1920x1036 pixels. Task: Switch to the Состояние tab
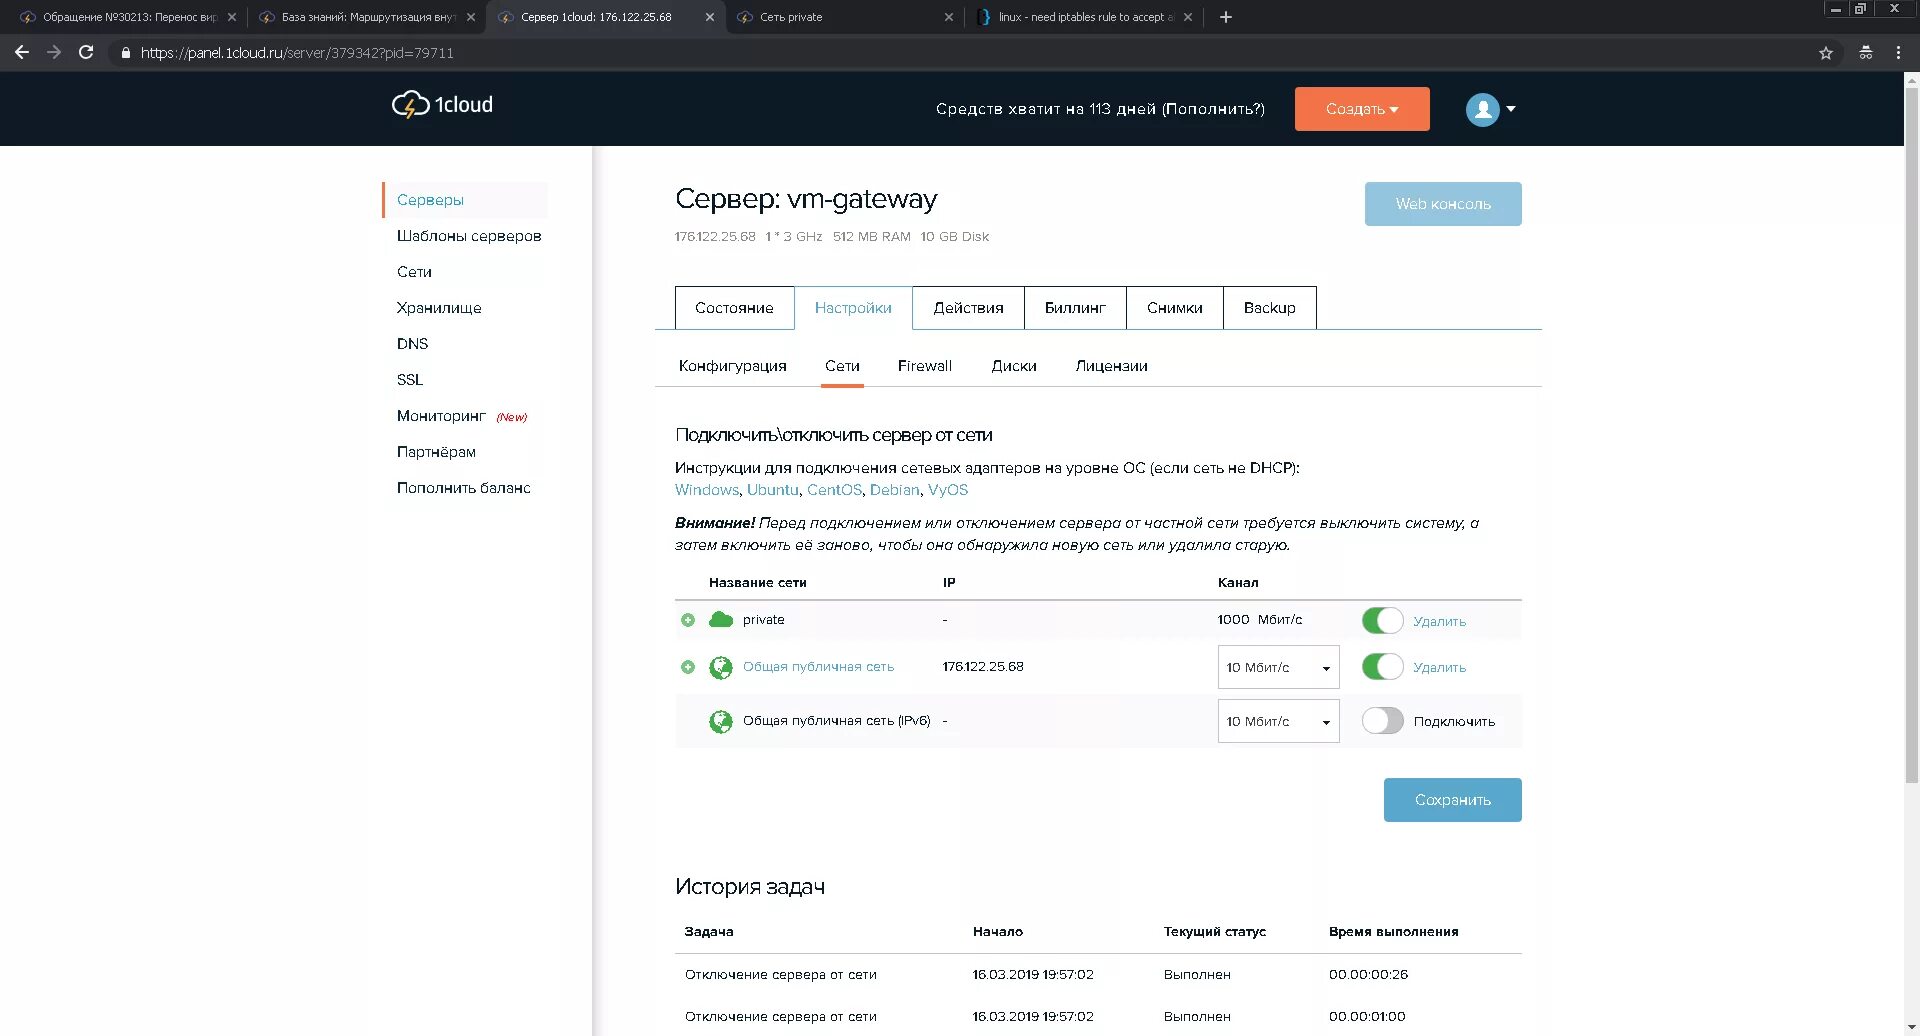[x=734, y=308]
